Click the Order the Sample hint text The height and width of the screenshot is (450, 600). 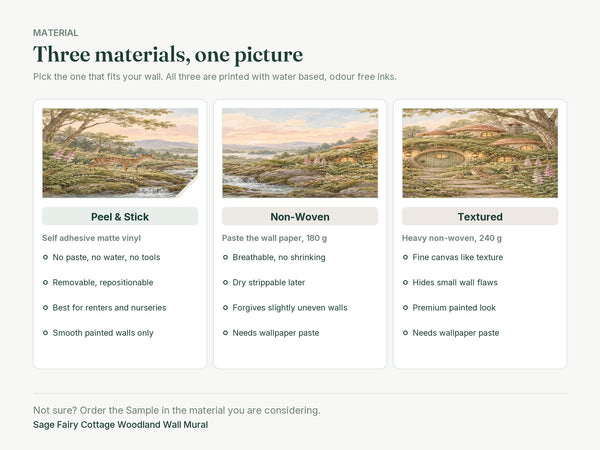pos(177,411)
